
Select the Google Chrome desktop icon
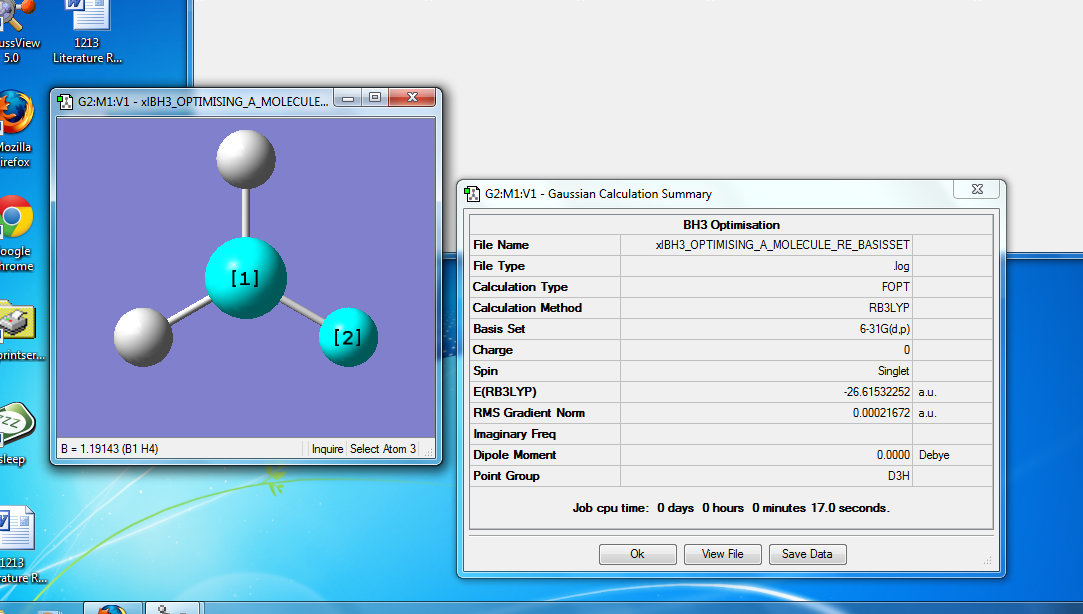coord(17,233)
